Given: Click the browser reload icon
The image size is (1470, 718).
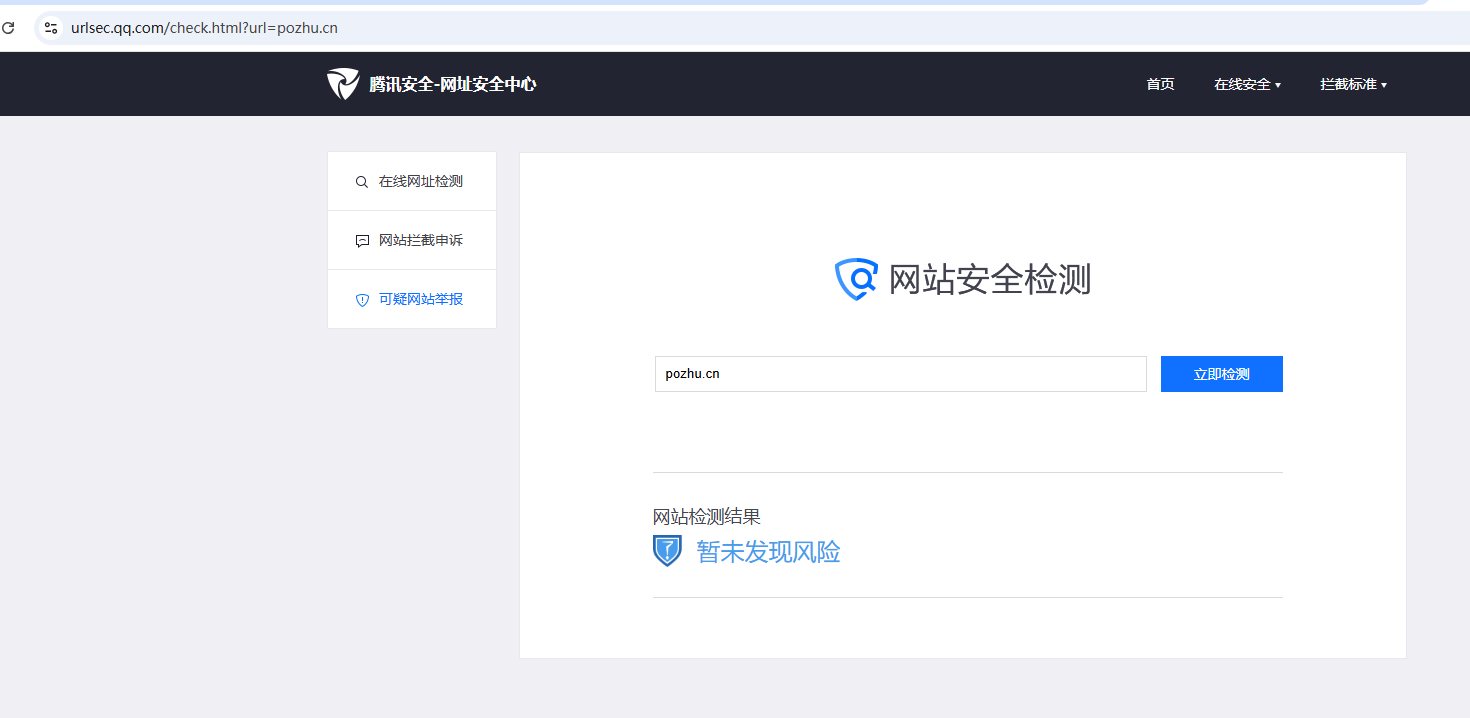Looking at the screenshot, I should tap(8, 28).
